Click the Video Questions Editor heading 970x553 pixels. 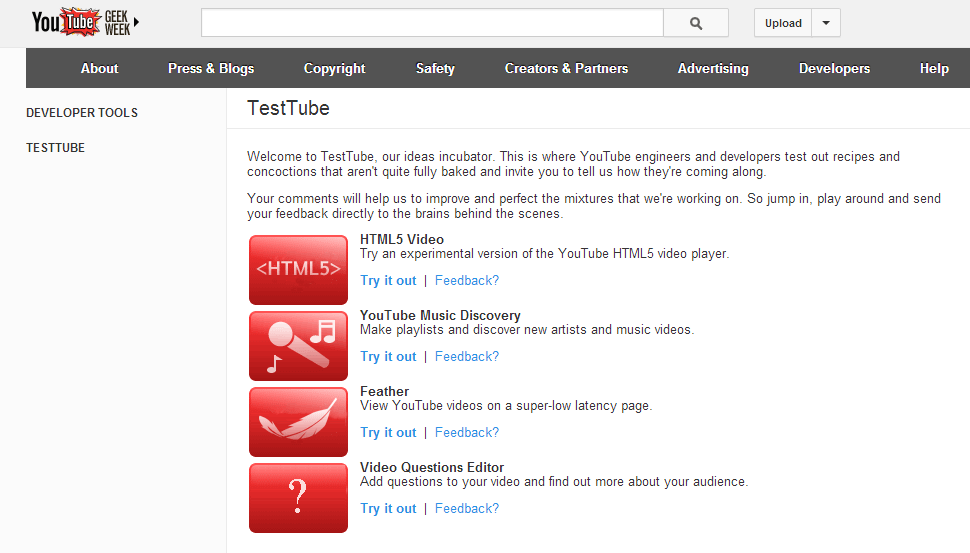click(x=432, y=468)
